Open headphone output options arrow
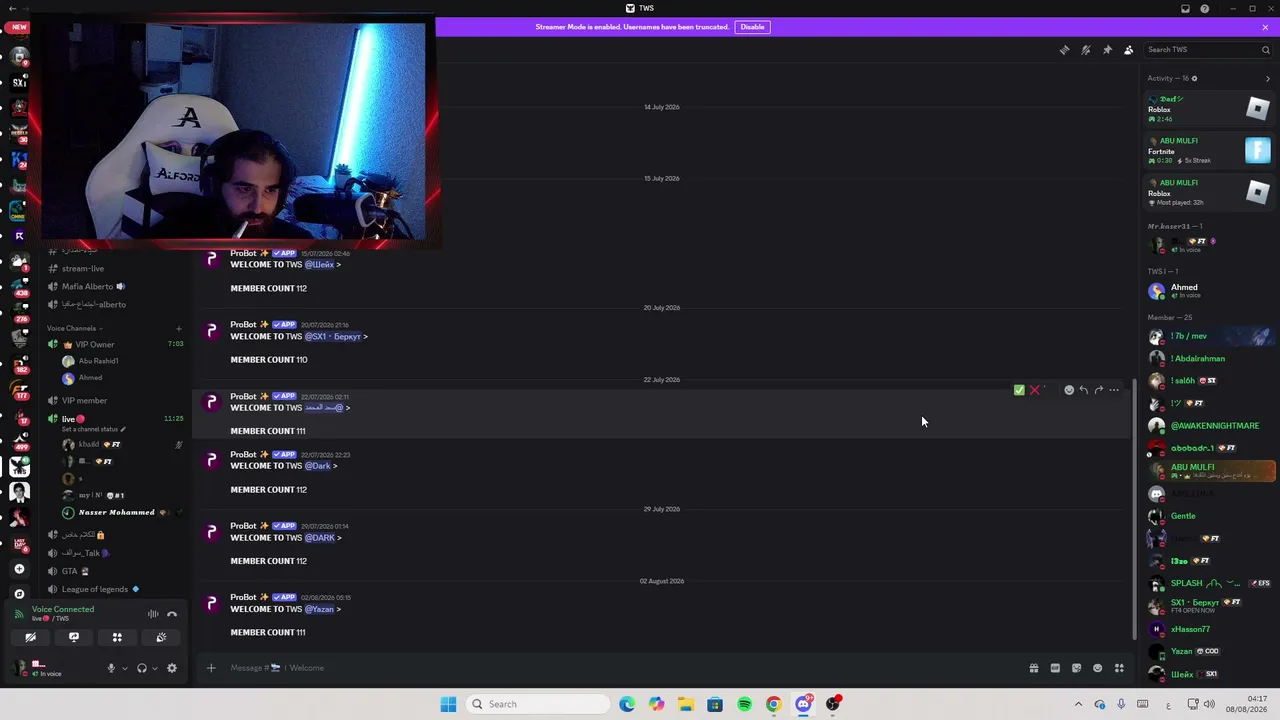The height and width of the screenshot is (720, 1280). point(155,668)
